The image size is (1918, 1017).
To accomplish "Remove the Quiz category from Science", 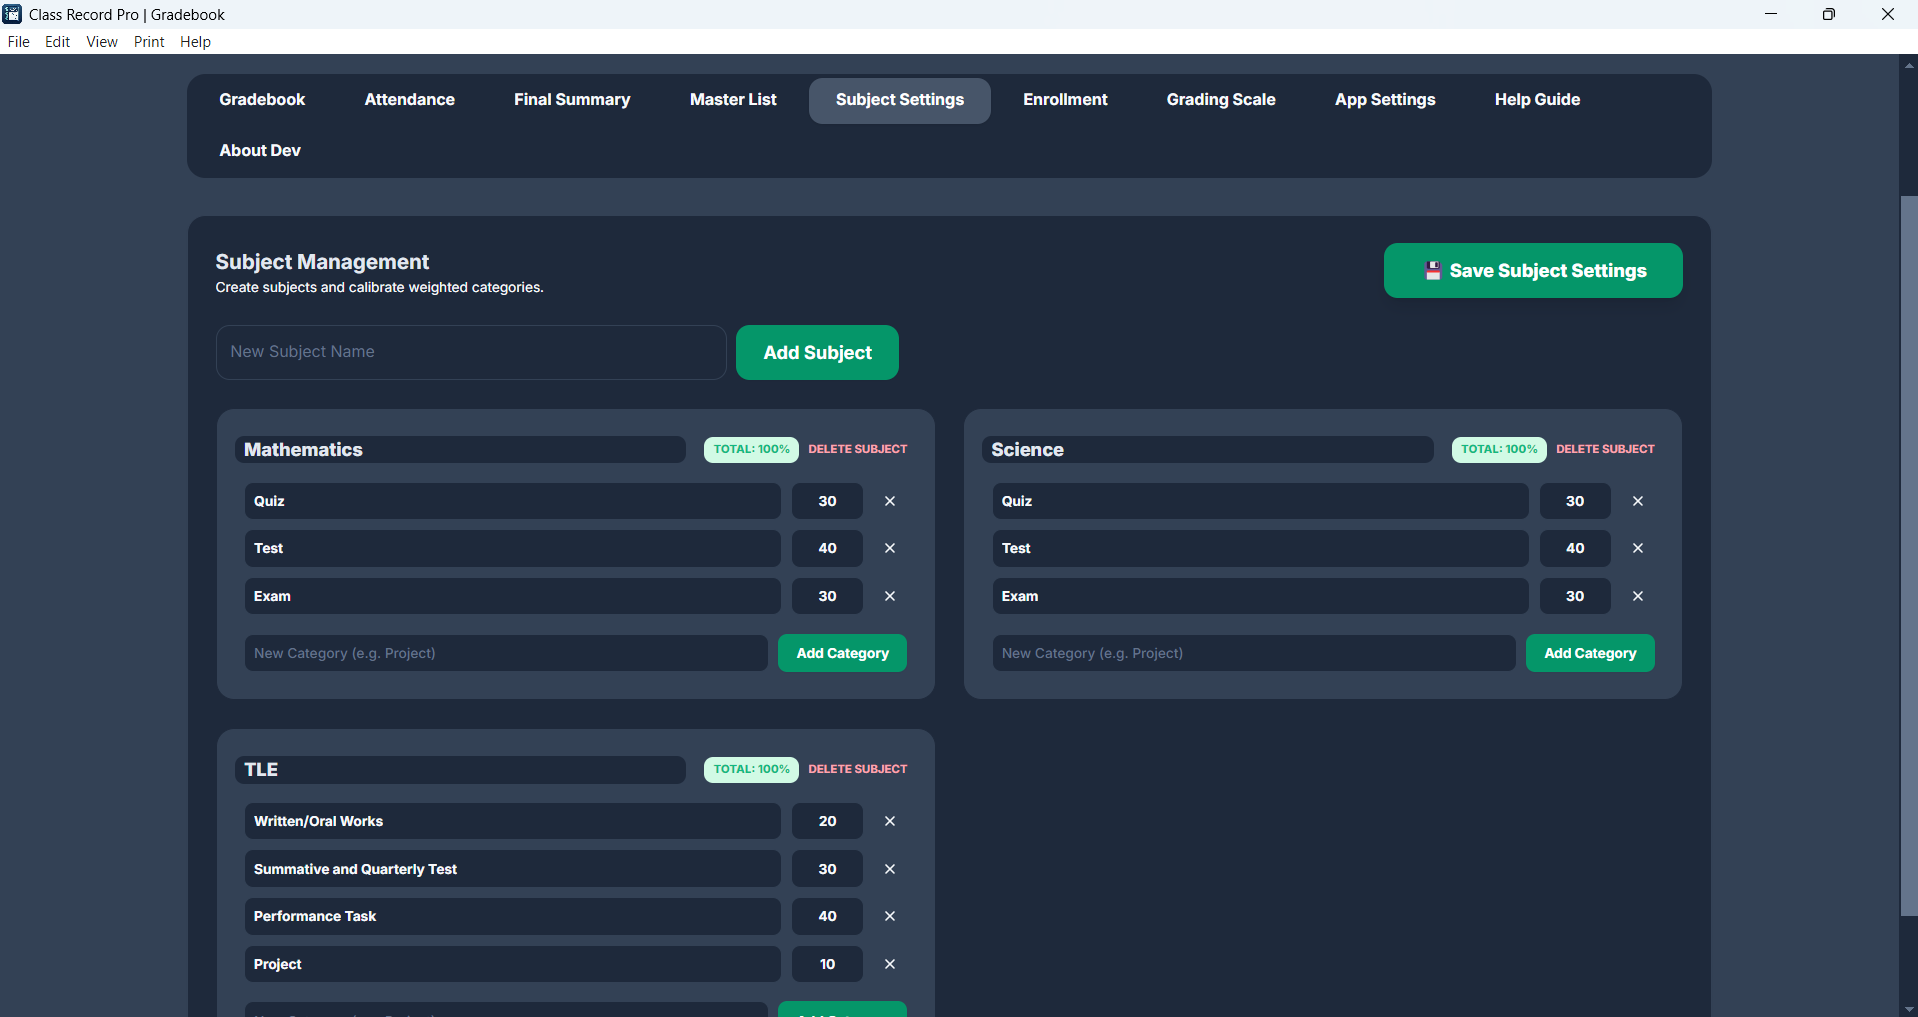I will pyautogui.click(x=1637, y=501).
